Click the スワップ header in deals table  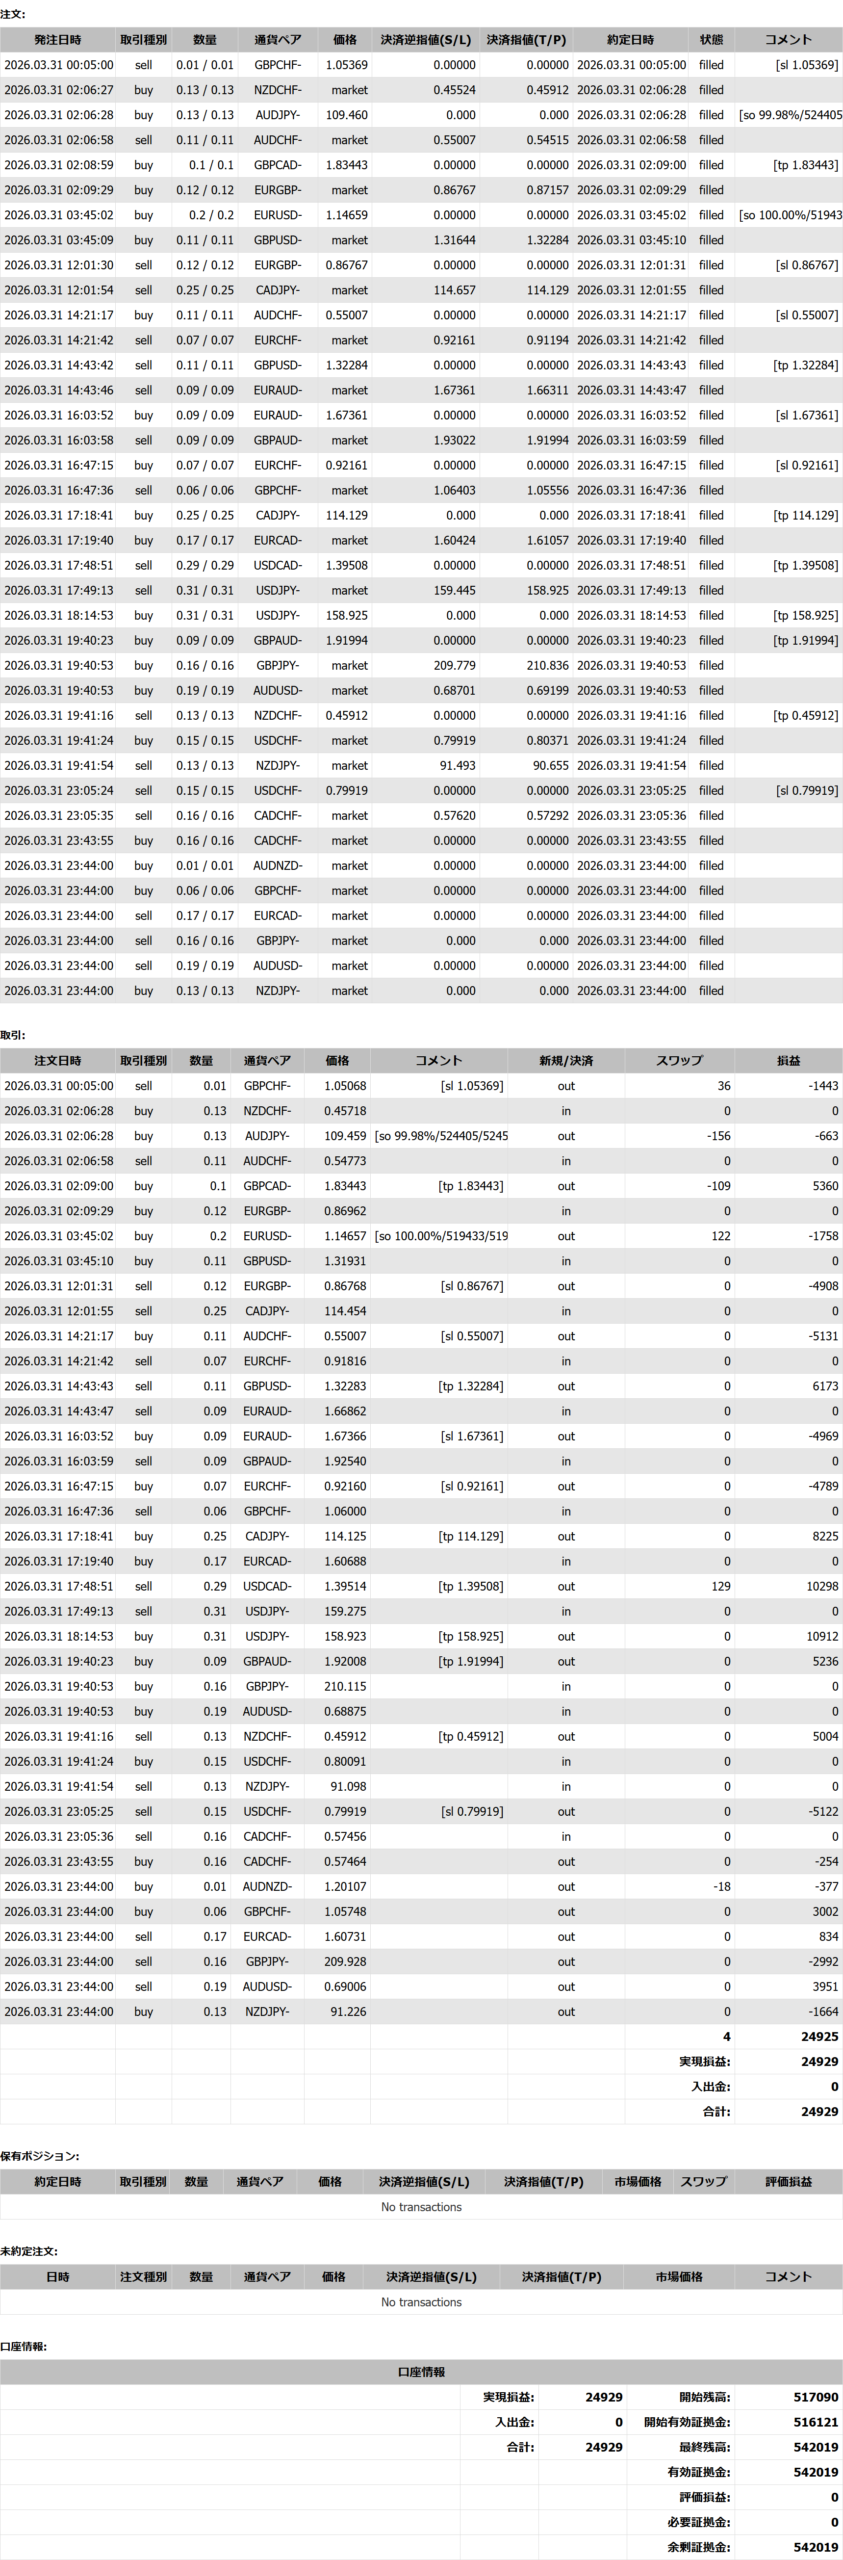679,1060
